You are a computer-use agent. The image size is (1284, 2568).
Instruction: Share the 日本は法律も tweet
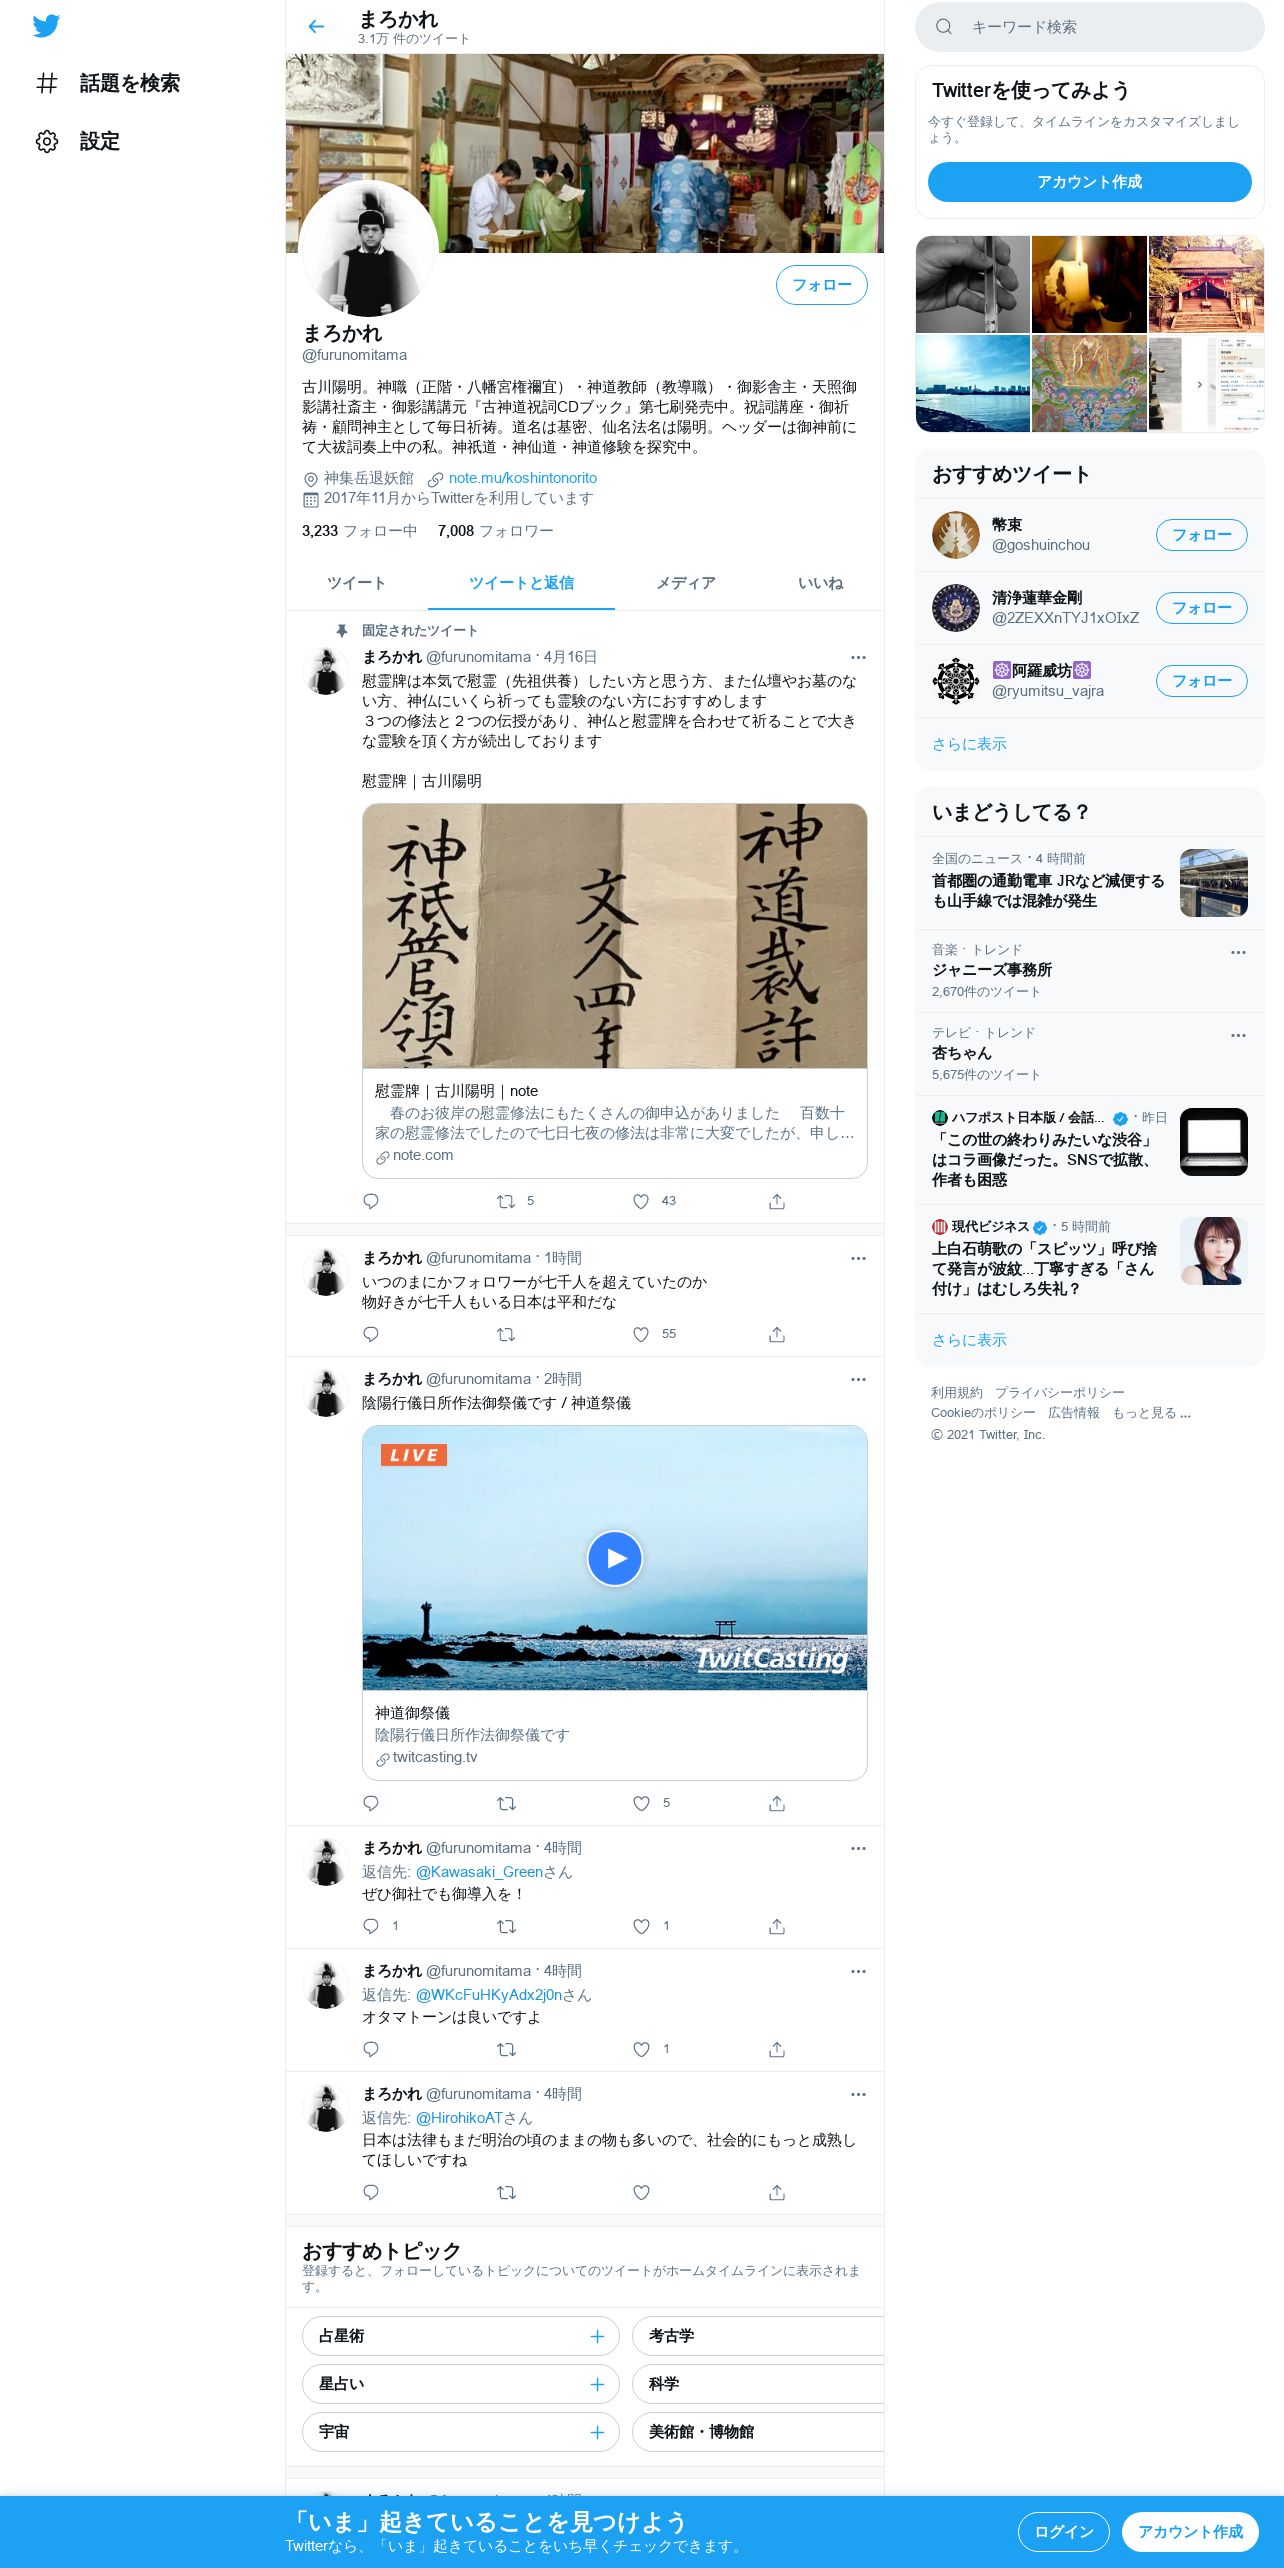coord(777,2192)
